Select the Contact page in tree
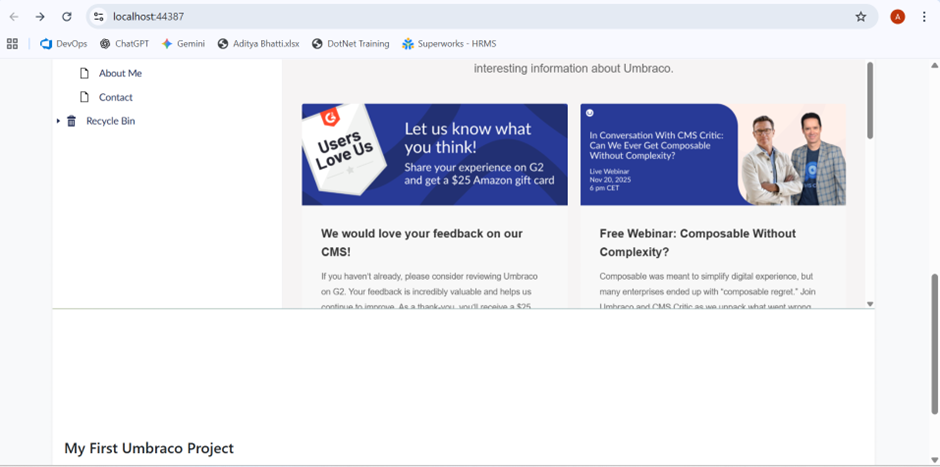This screenshot has width=940, height=467. [115, 97]
